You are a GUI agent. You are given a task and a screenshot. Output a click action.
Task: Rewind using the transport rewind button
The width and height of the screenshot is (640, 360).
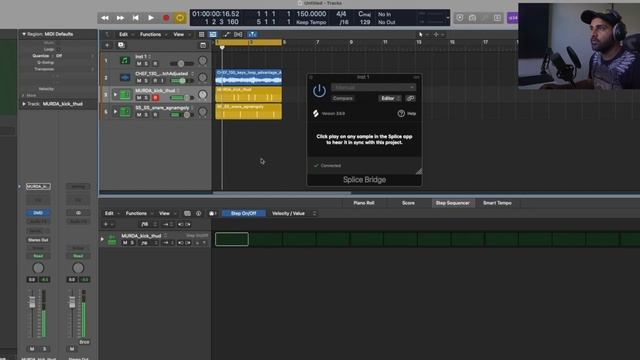pos(105,18)
